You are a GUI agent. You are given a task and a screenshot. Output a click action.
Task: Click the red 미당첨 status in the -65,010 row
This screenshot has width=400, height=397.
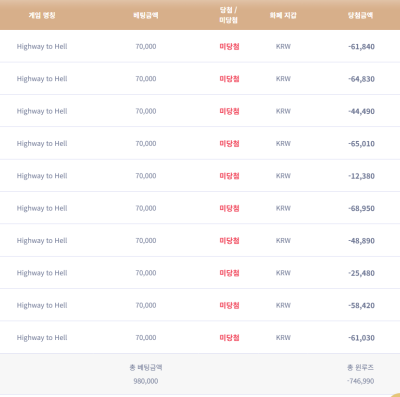coord(229,144)
